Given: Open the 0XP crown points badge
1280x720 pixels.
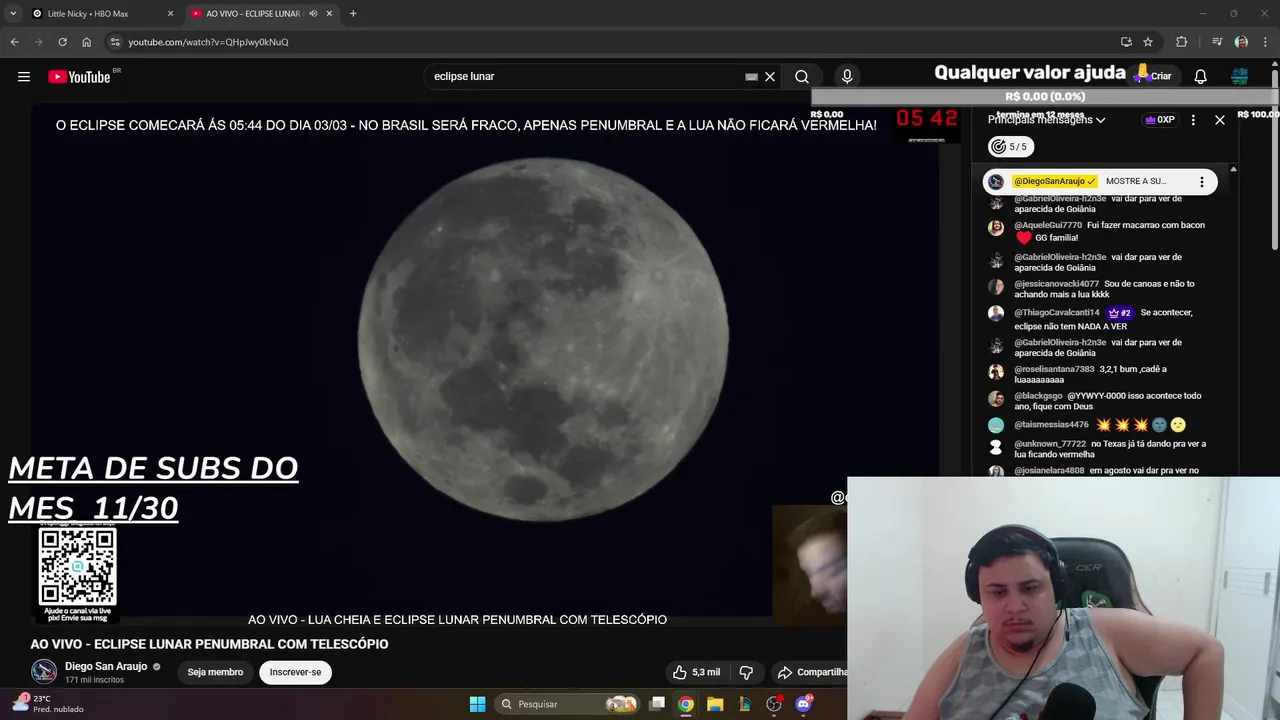Looking at the screenshot, I should coord(1160,120).
